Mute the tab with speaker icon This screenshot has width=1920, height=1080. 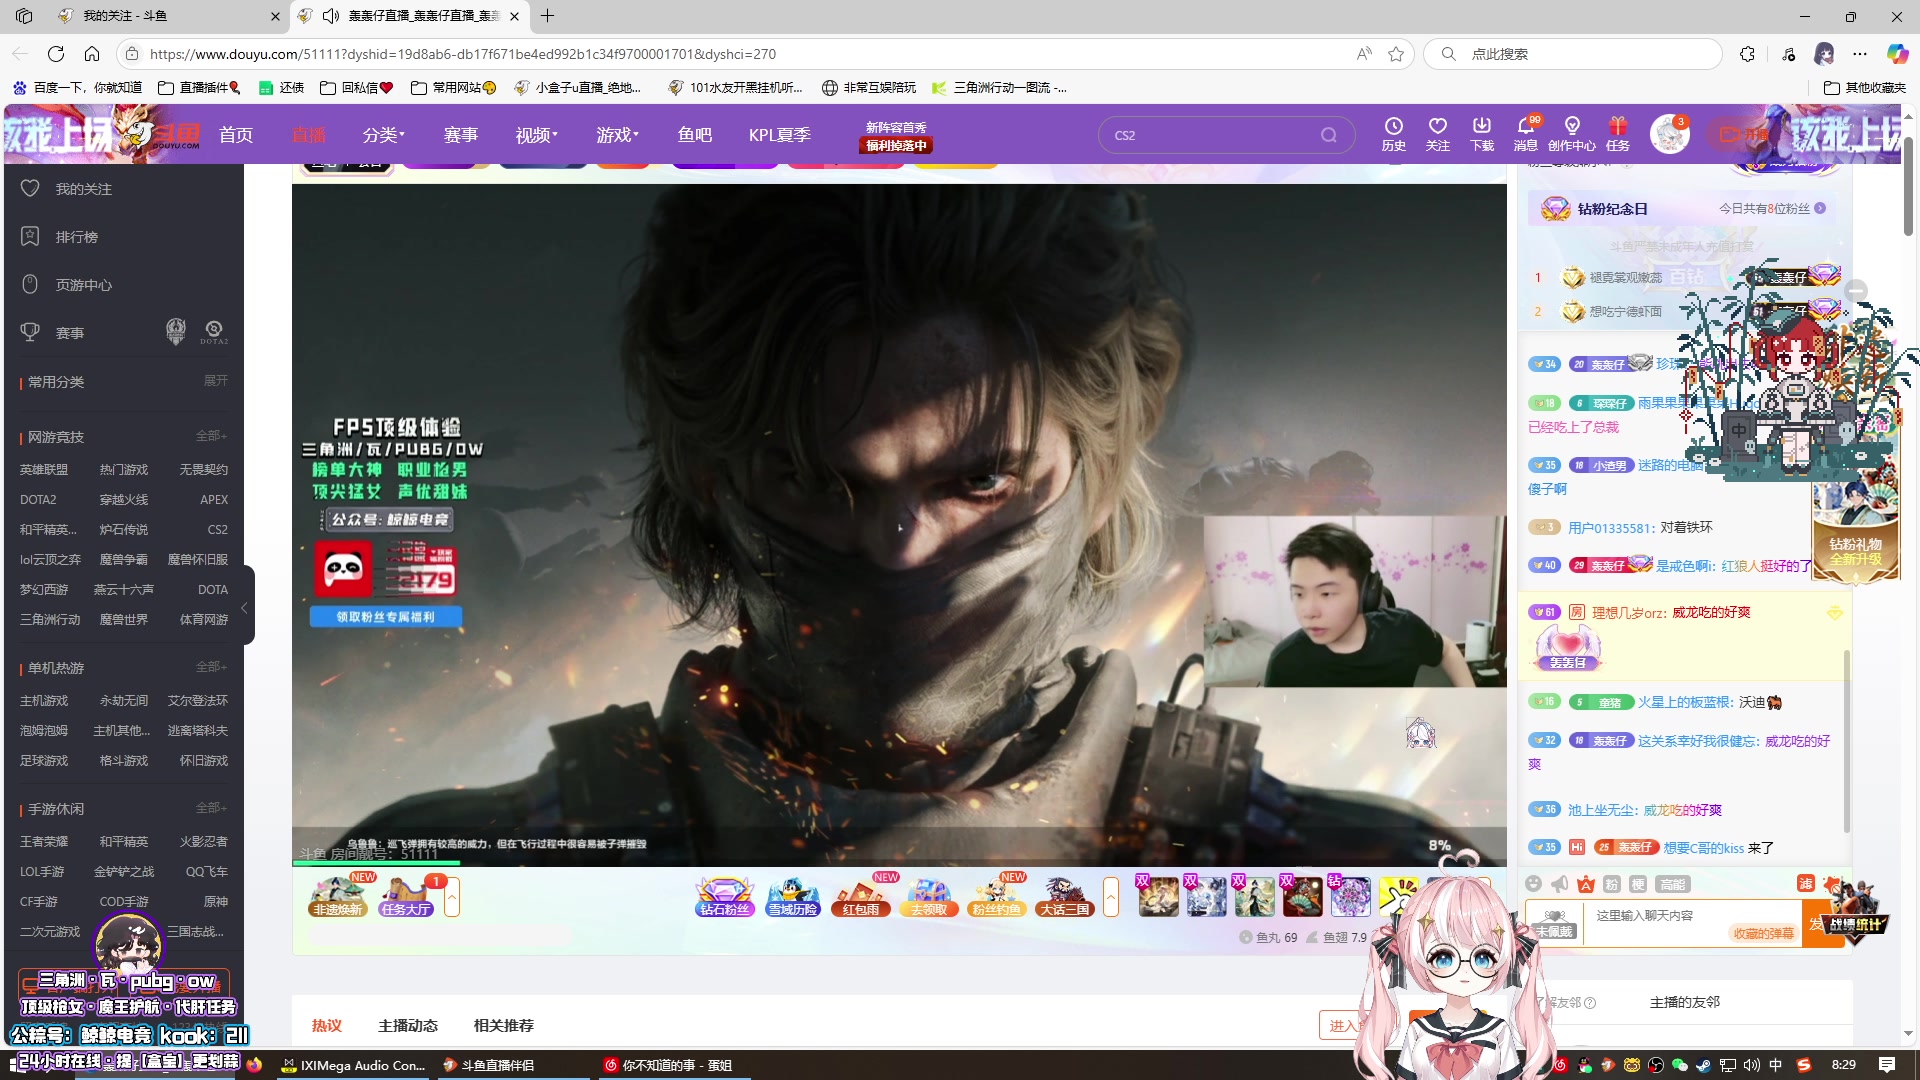point(331,16)
